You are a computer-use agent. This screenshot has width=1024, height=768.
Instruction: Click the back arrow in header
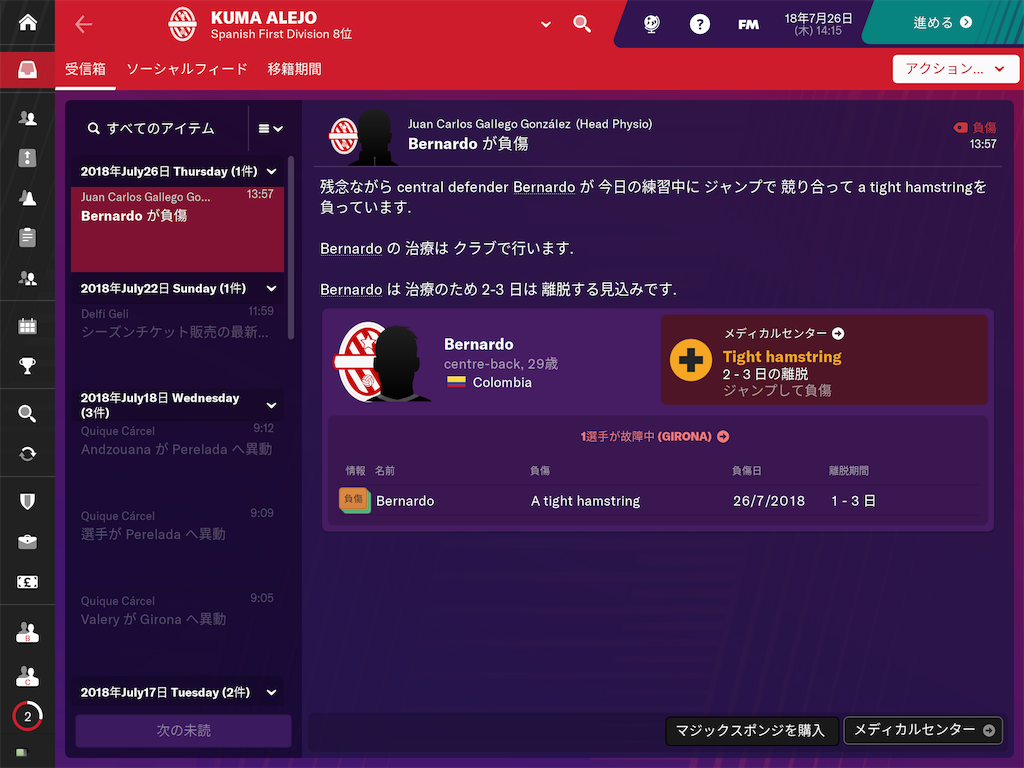(x=84, y=25)
